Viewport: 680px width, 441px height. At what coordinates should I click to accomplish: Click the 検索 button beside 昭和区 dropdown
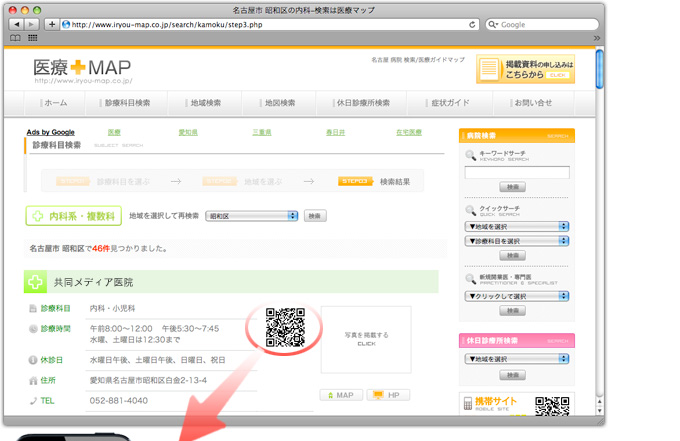click(315, 216)
